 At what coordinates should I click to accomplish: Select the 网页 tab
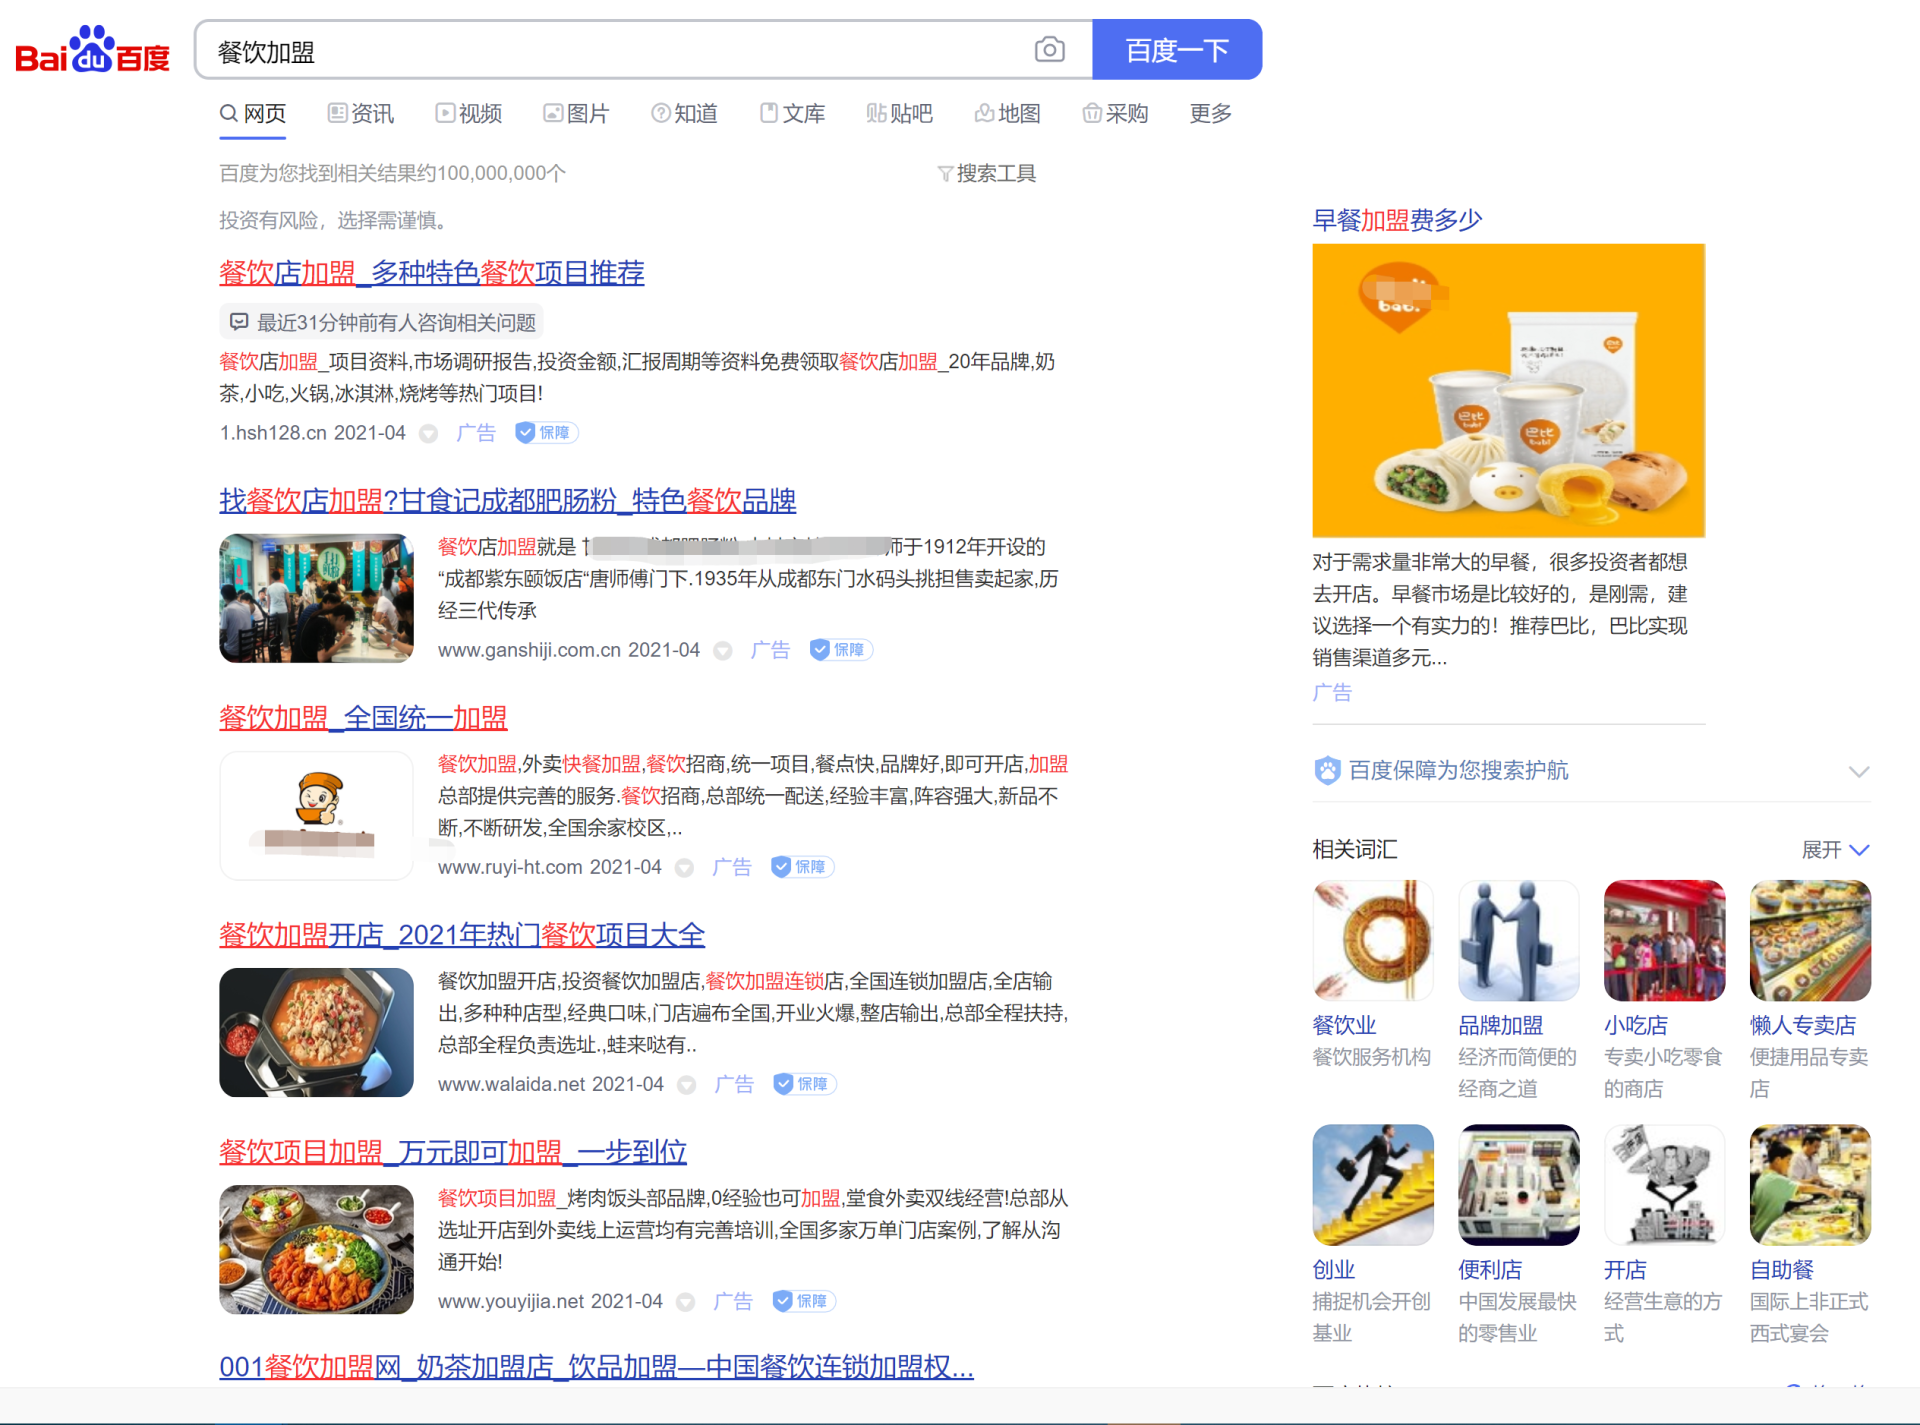click(x=253, y=114)
